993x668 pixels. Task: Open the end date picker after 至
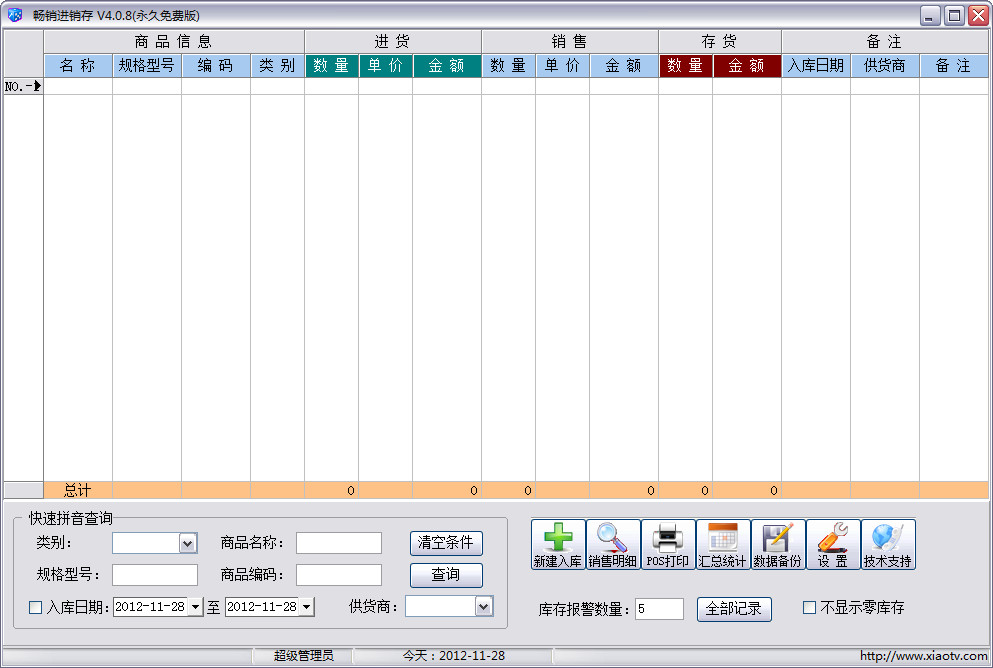pyautogui.click(x=307, y=607)
